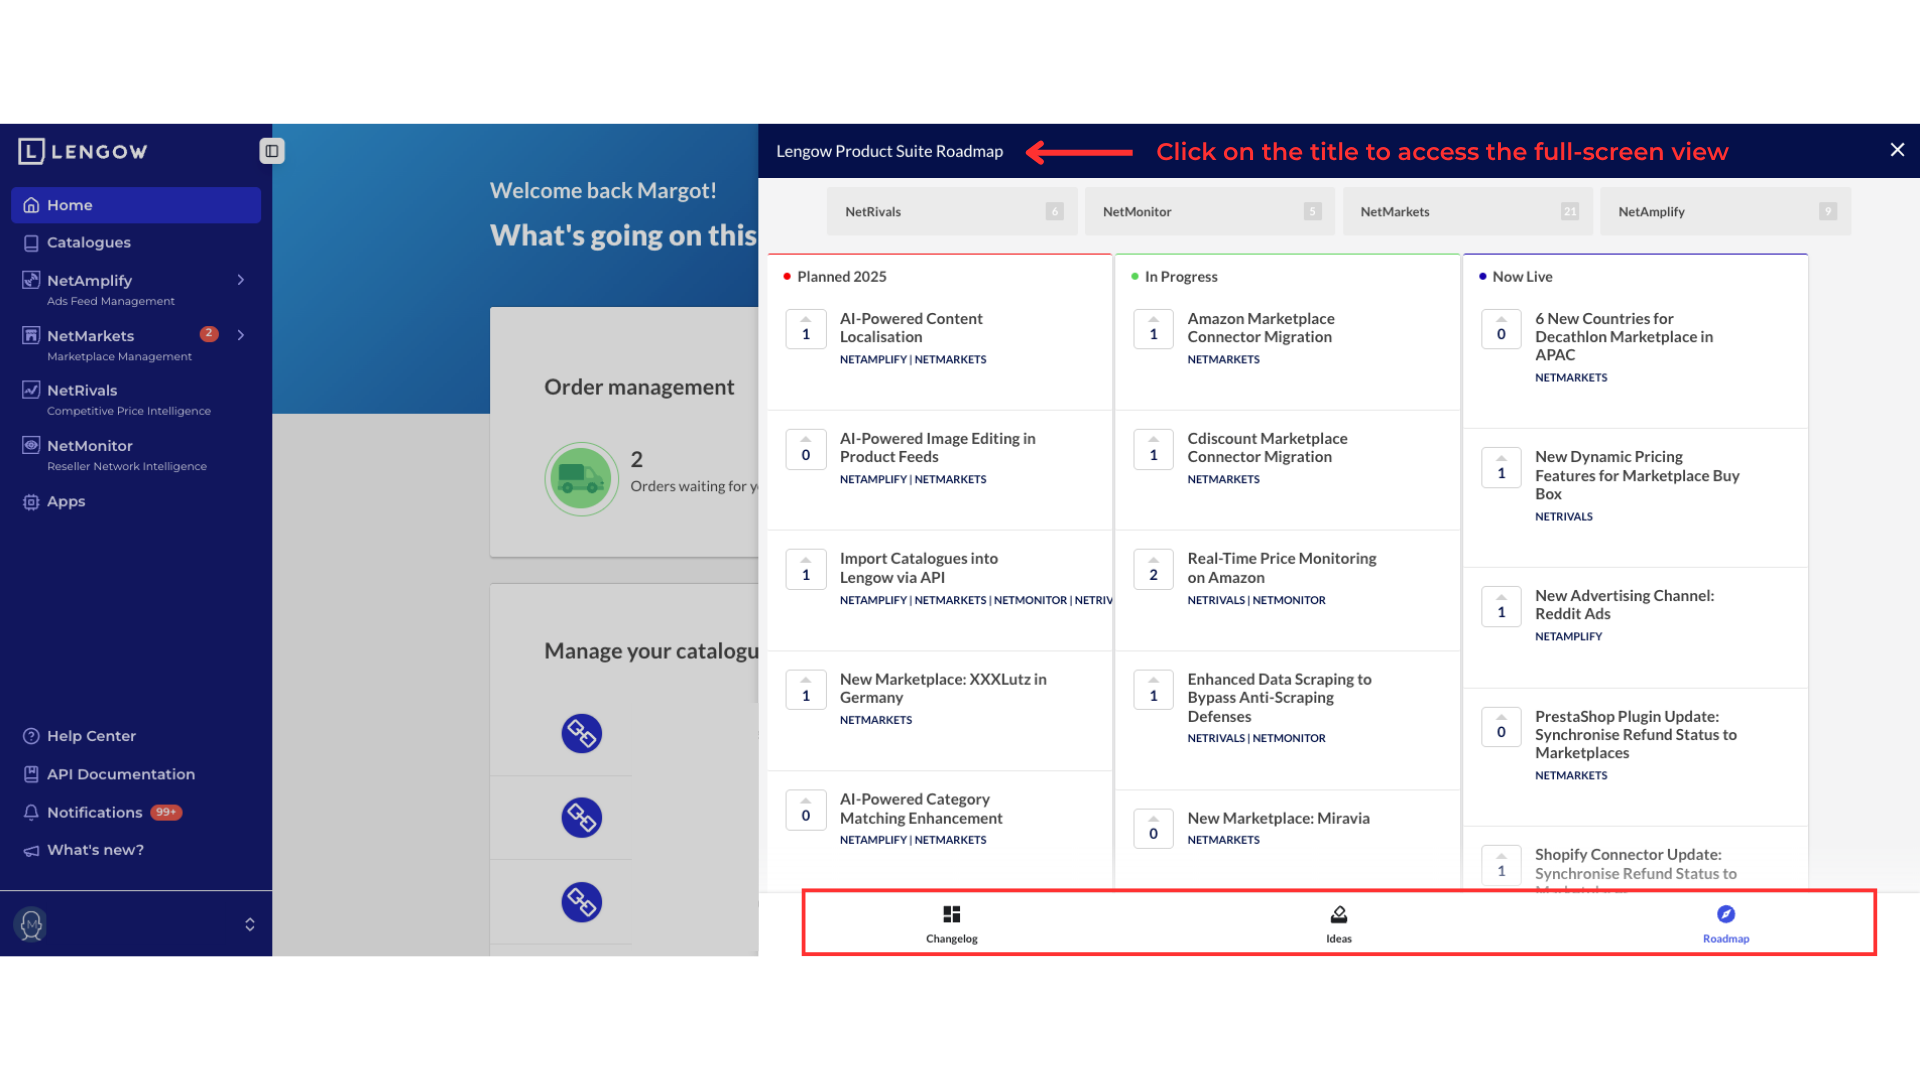The width and height of the screenshot is (1920, 1080).
Task: Open the Notifications bell item
Action: coord(93,812)
